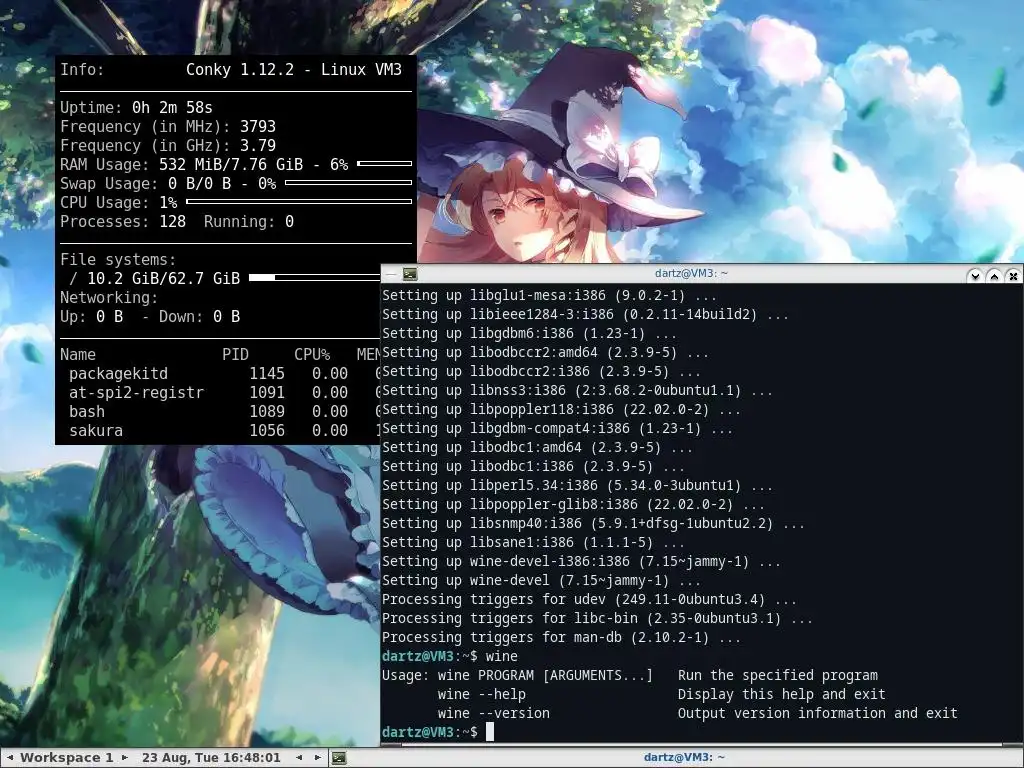Click the clock showing 23 Aug, Tue
The width and height of the screenshot is (1024, 768).
211,758
